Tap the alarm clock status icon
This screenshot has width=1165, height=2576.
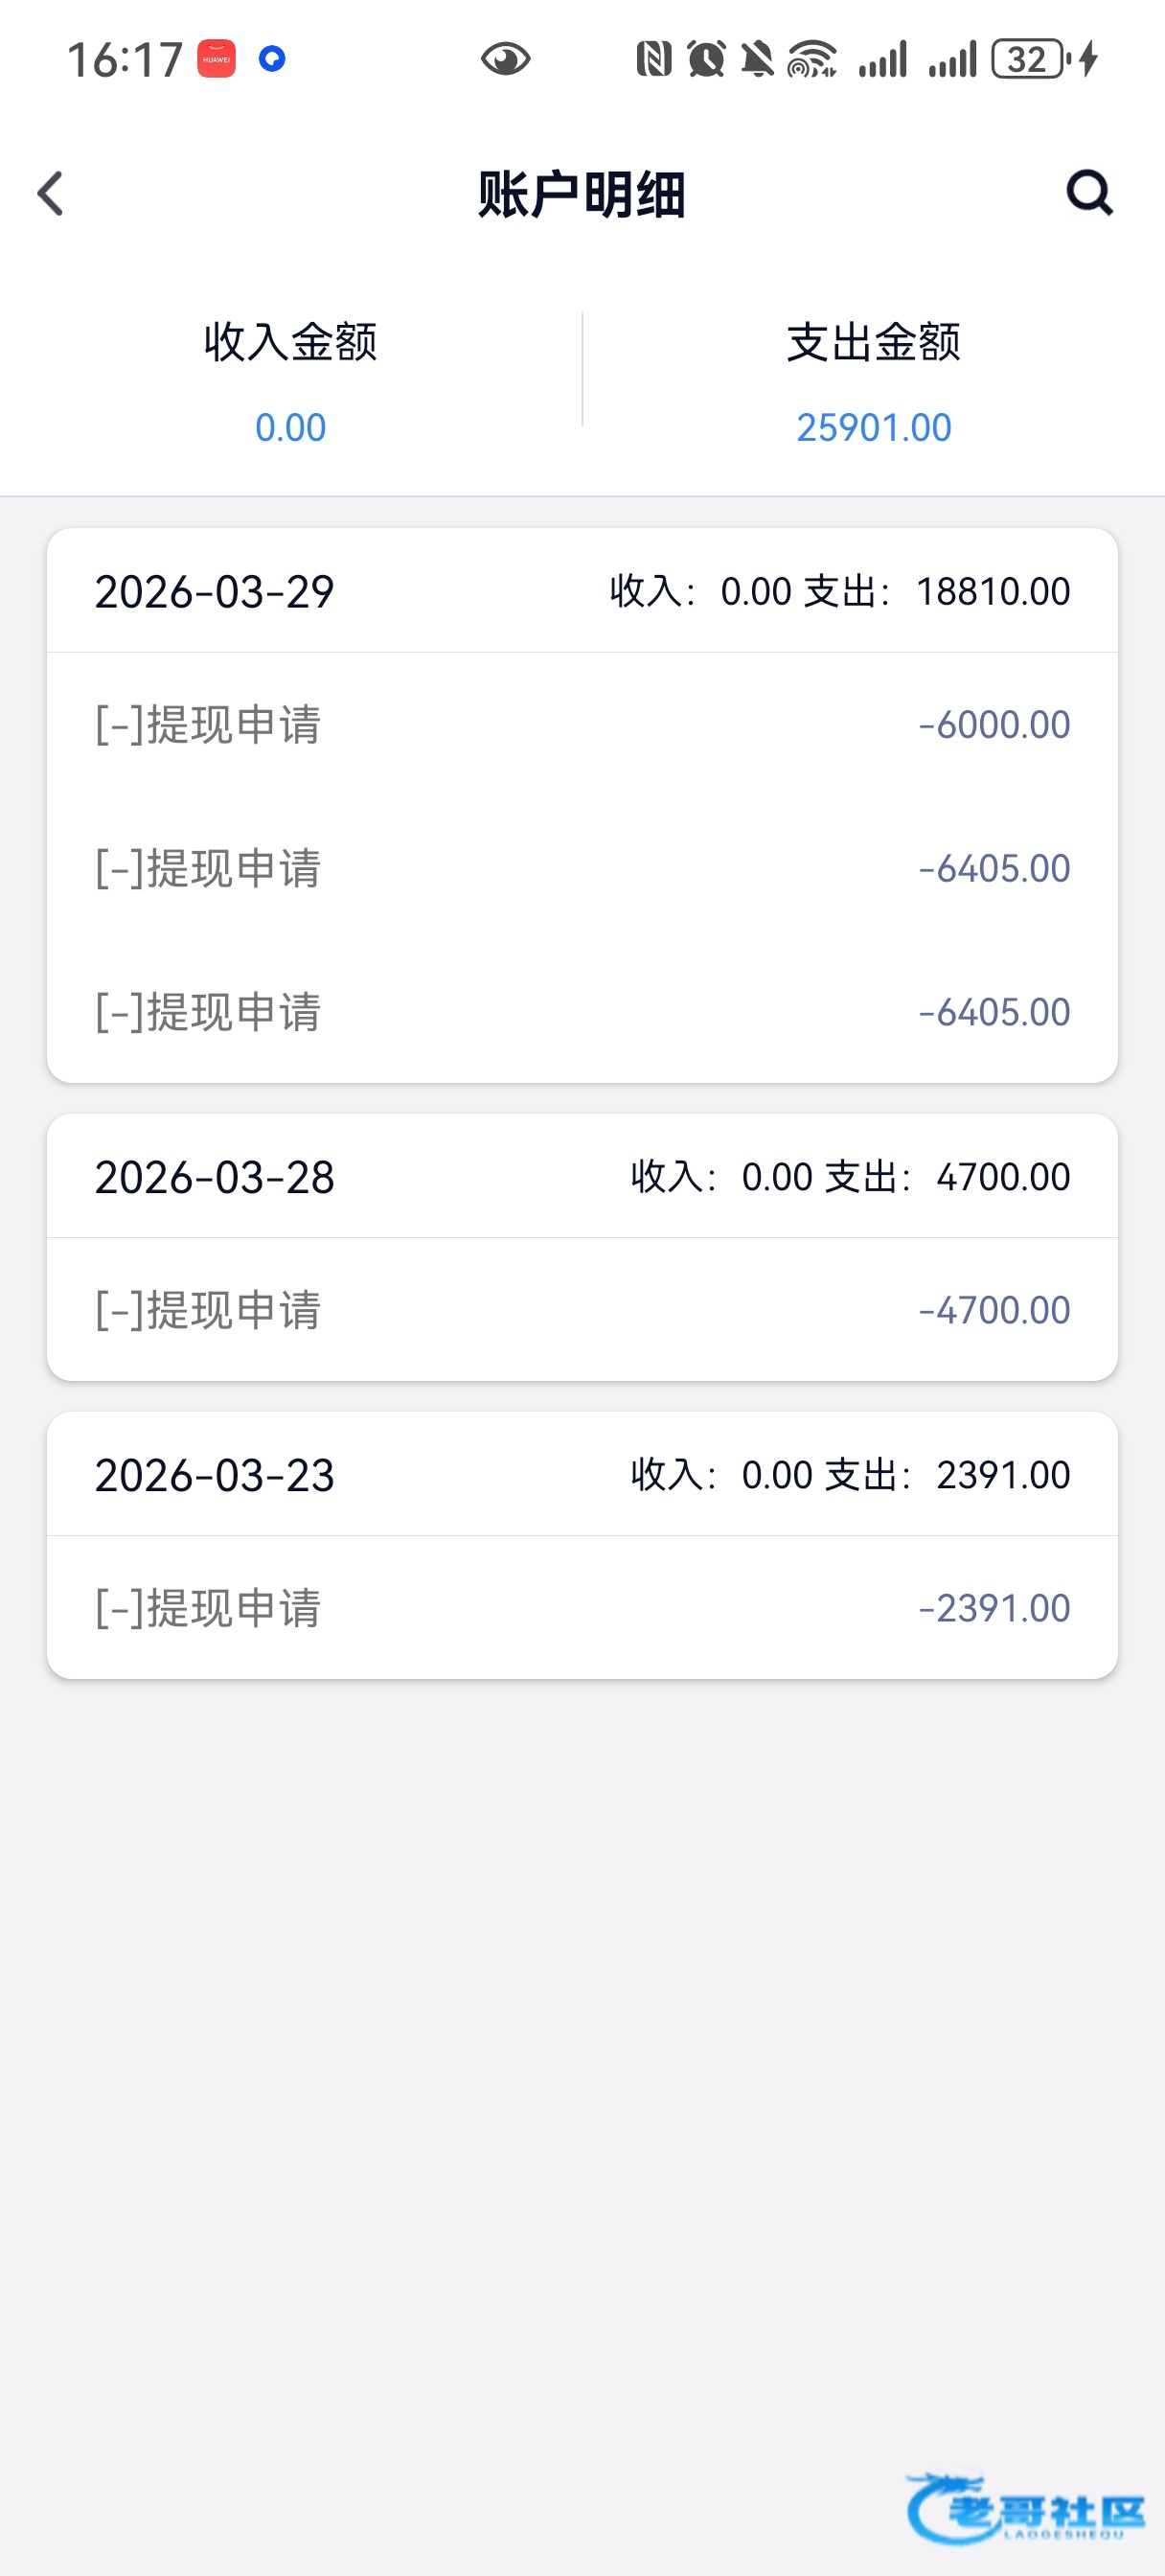coord(707,59)
